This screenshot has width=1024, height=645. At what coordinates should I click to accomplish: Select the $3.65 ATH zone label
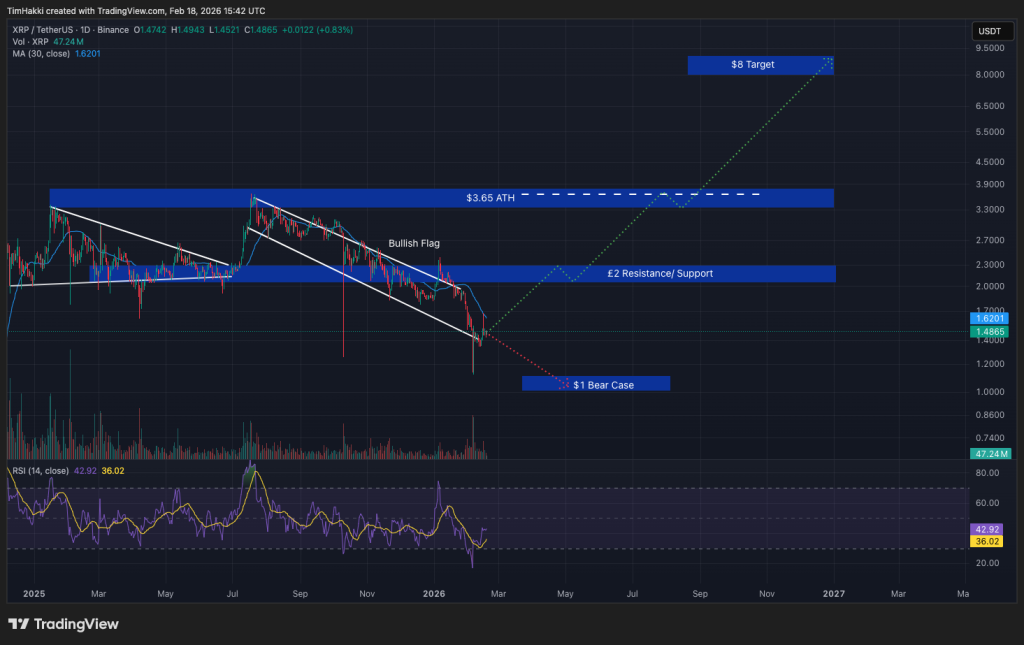tap(490, 198)
